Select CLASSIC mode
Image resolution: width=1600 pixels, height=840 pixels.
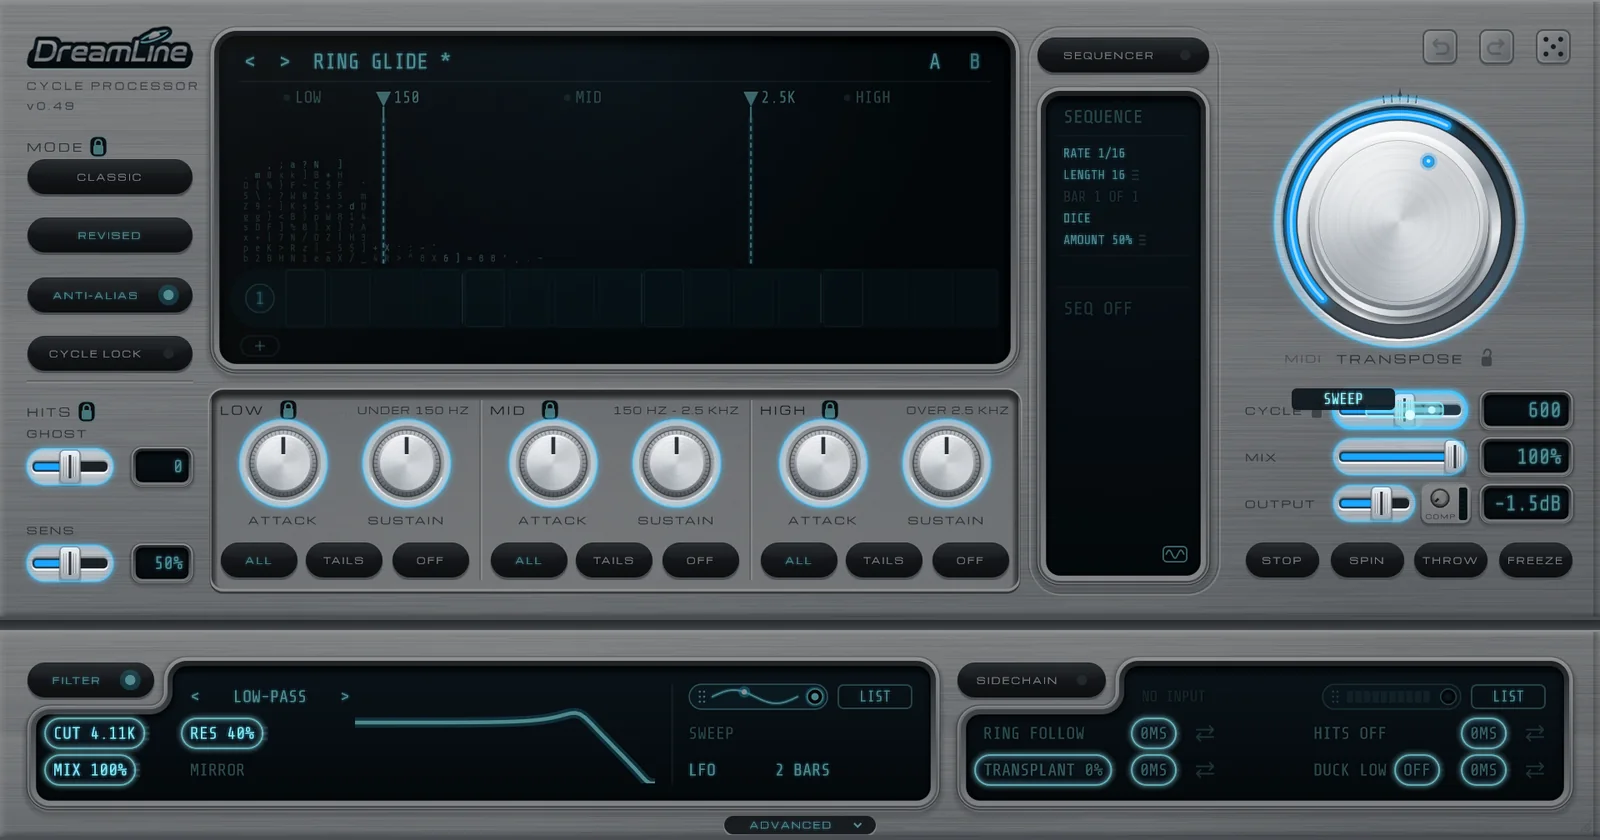(x=109, y=177)
